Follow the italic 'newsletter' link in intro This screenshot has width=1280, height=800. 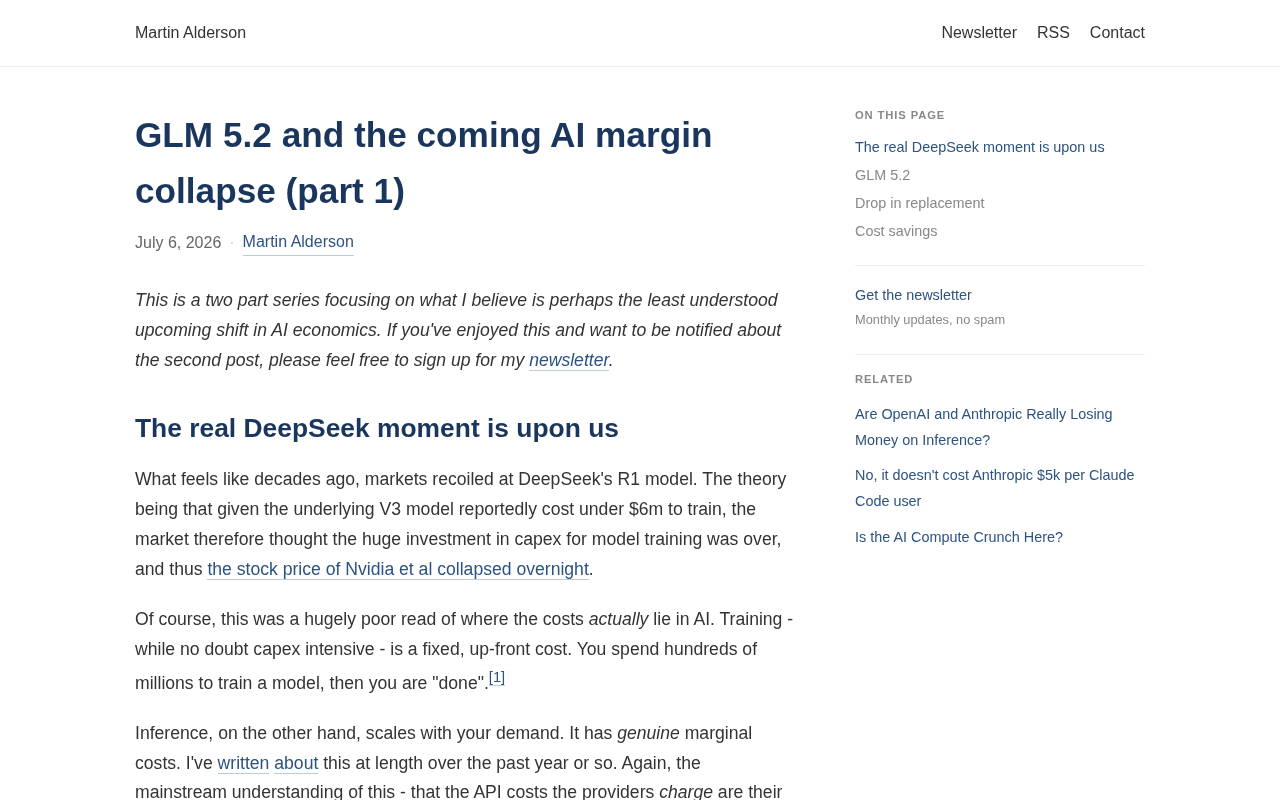click(x=569, y=360)
